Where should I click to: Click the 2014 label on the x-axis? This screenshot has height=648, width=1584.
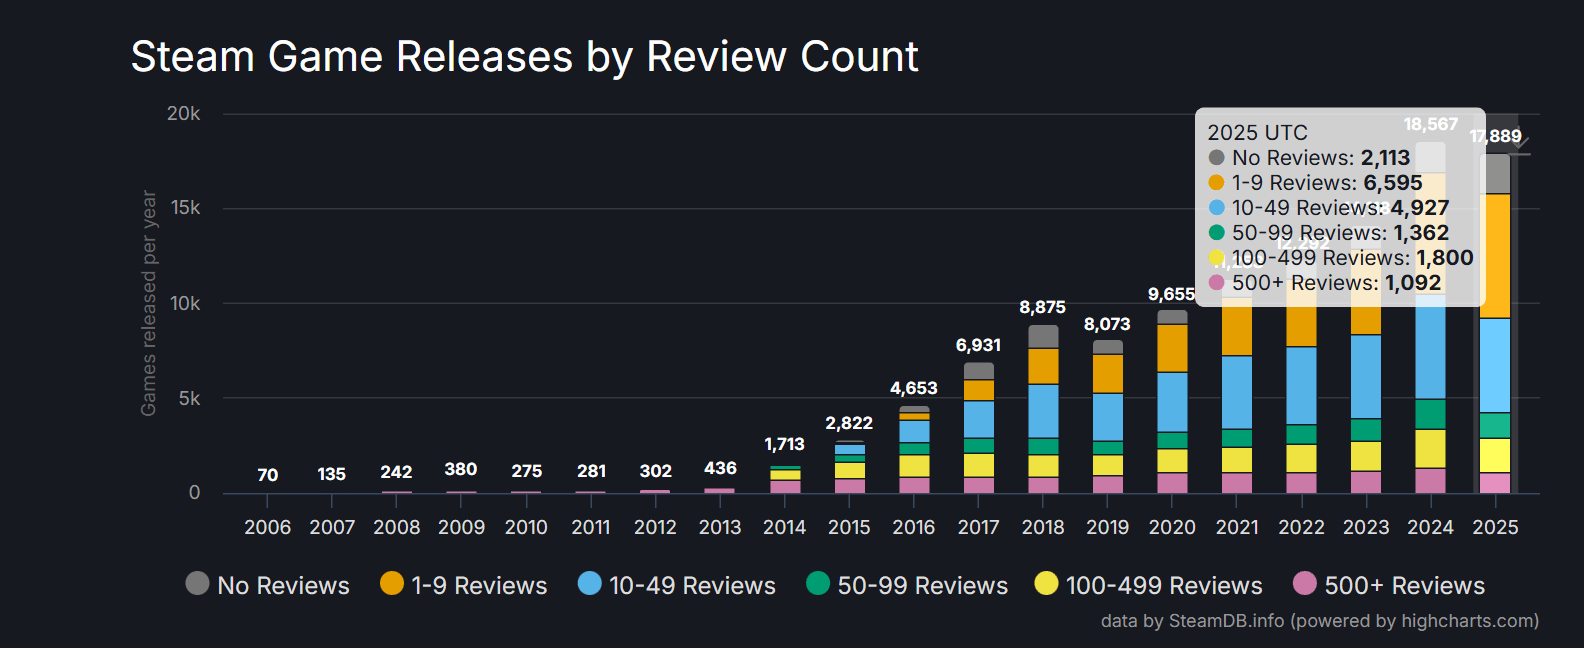click(784, 527)
